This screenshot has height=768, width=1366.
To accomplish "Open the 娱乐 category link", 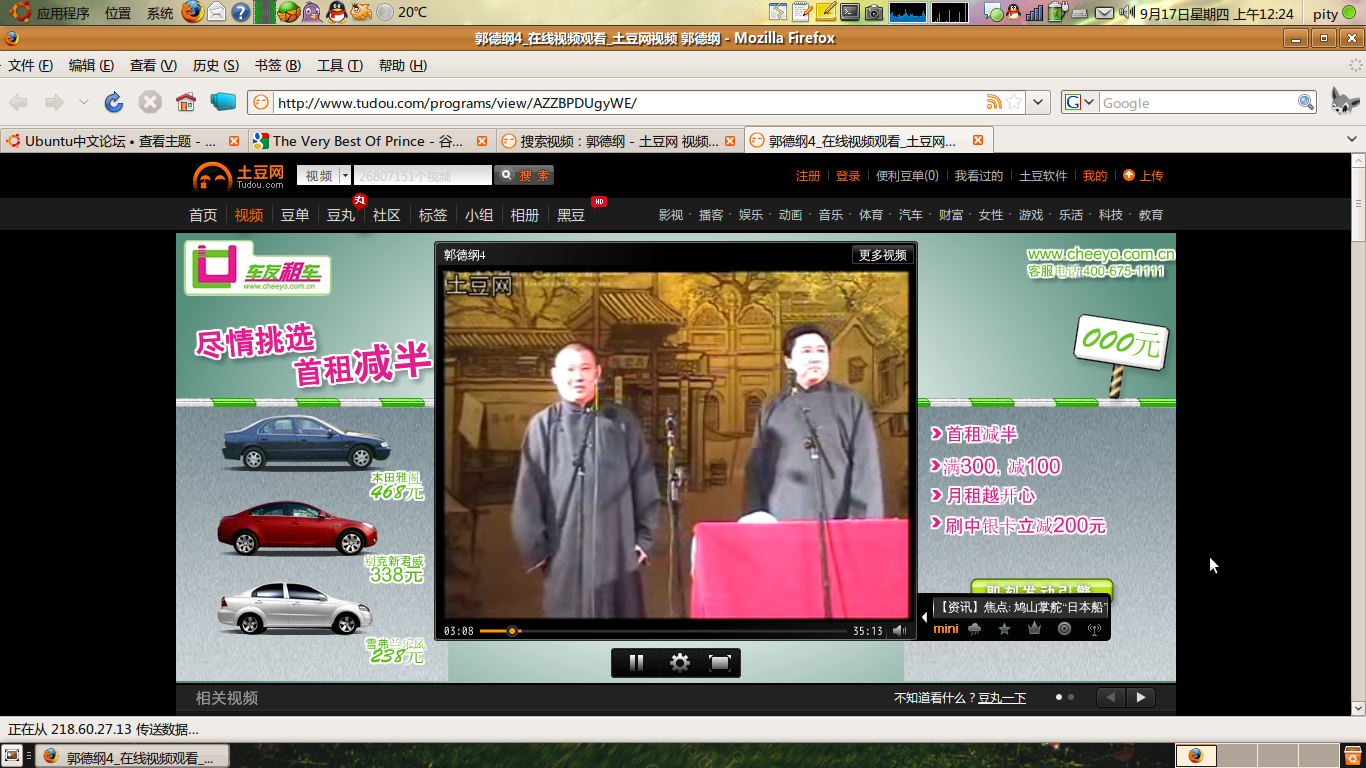I will (x=751, y=215).
